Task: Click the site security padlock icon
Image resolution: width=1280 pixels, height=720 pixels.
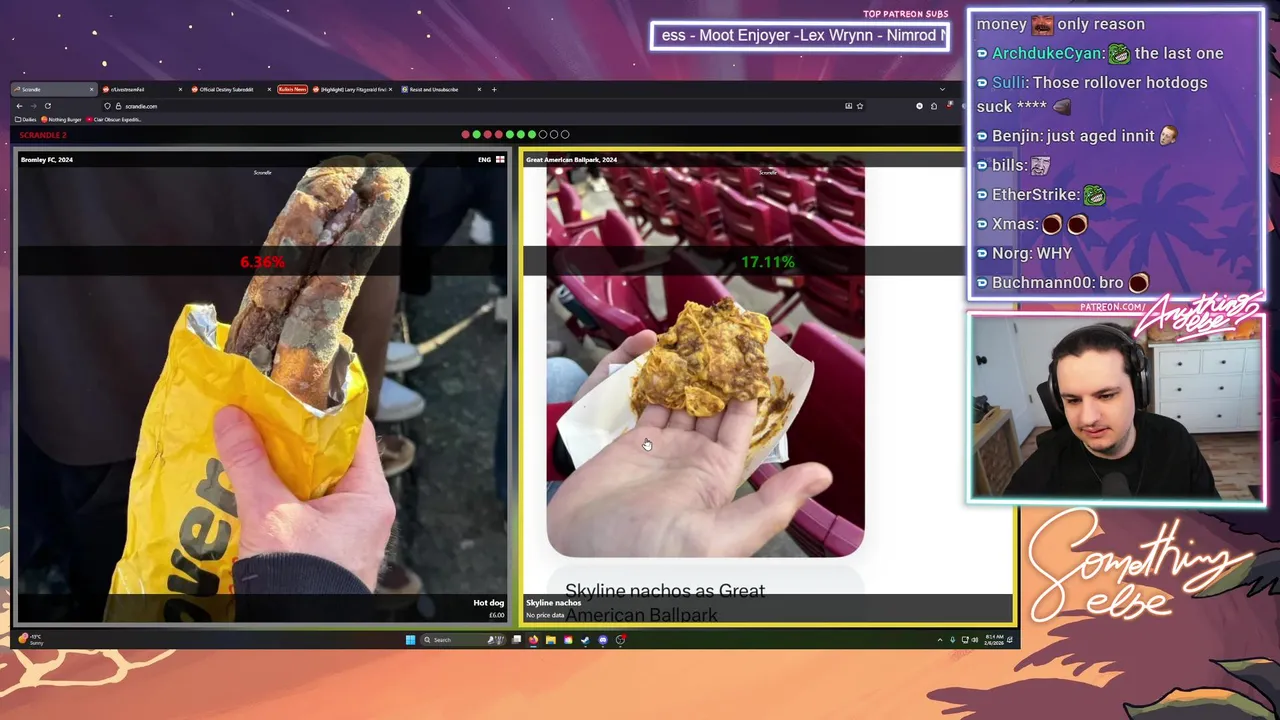Action: pos(118,106)
